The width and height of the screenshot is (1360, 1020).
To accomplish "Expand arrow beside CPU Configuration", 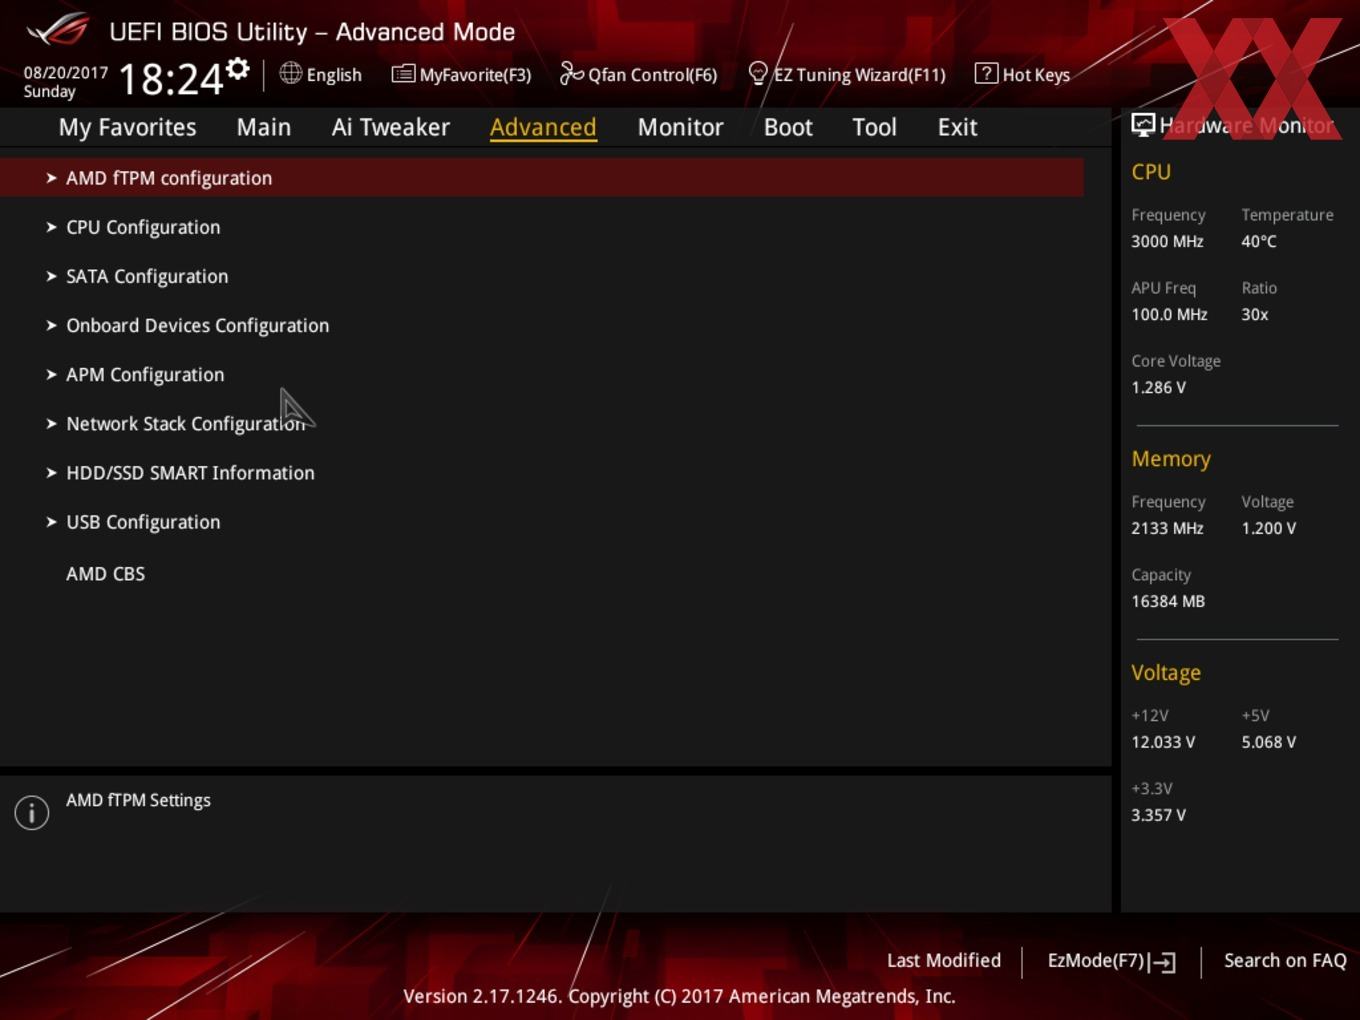I will [x=51, y=227].
